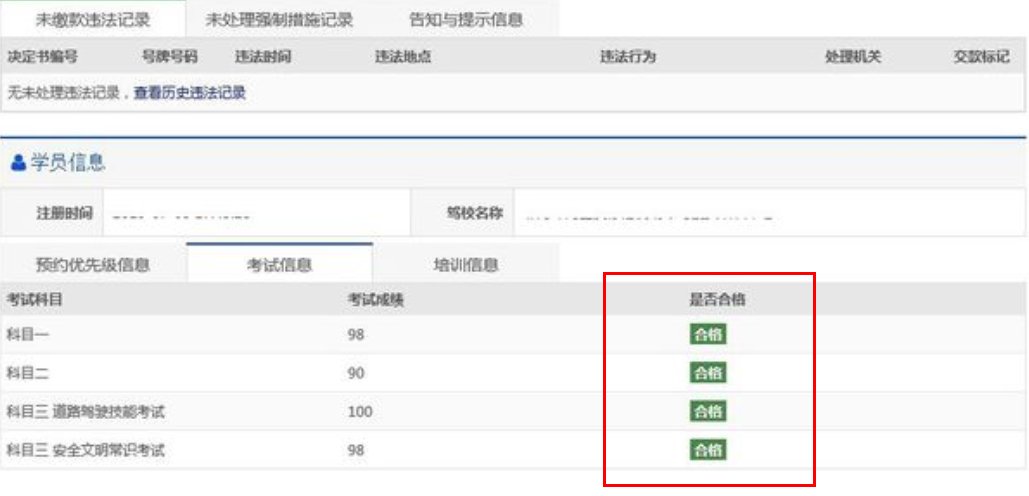Click 违法时间 column header

[x=262, y=57]
